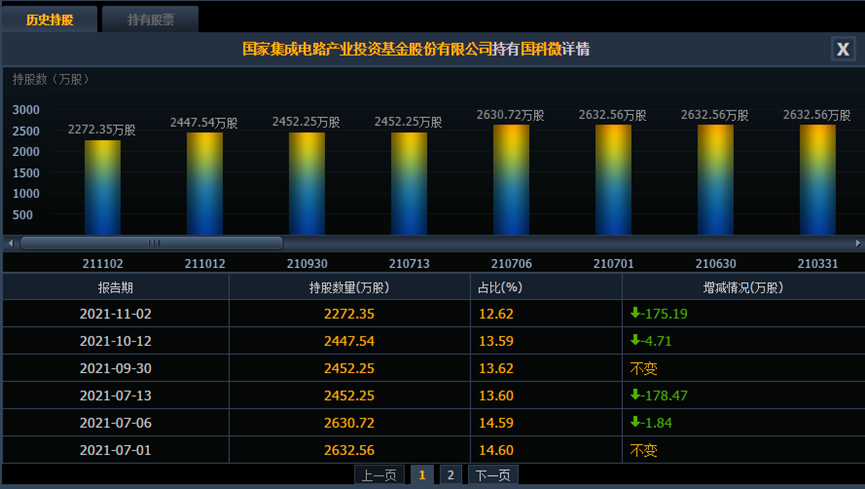
Task: Click the -175.19 decrease value
Action: tap(659, 314)
